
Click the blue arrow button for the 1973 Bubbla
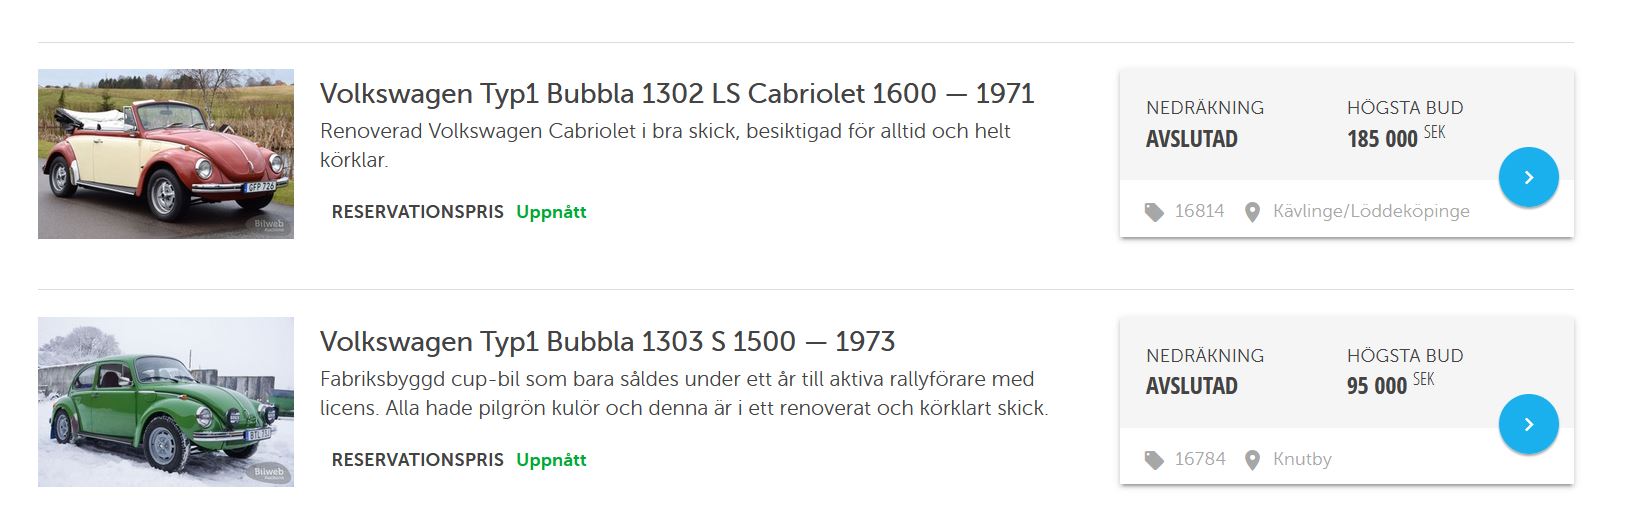point(1528,424)
